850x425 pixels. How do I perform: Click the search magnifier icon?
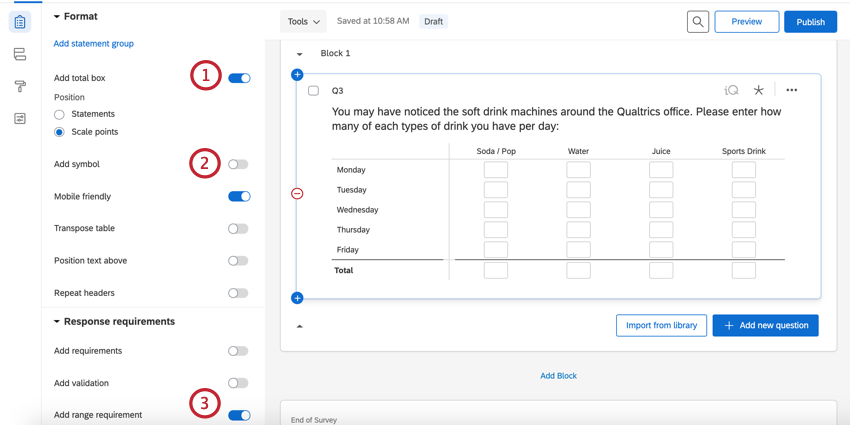click(698, 21)
